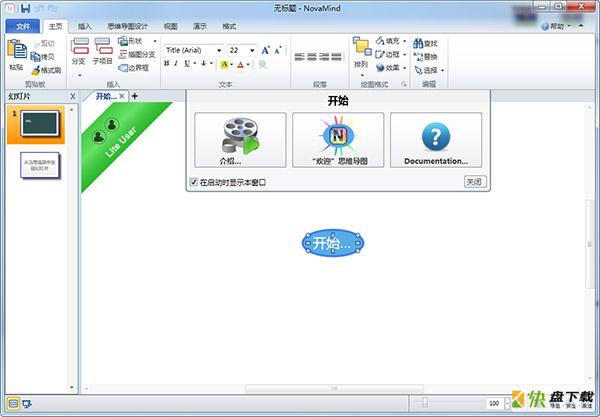The width and height of the screenshot is (600, 417).
Task: Open the 文件 file menu
Action: [x=23, y=26]
